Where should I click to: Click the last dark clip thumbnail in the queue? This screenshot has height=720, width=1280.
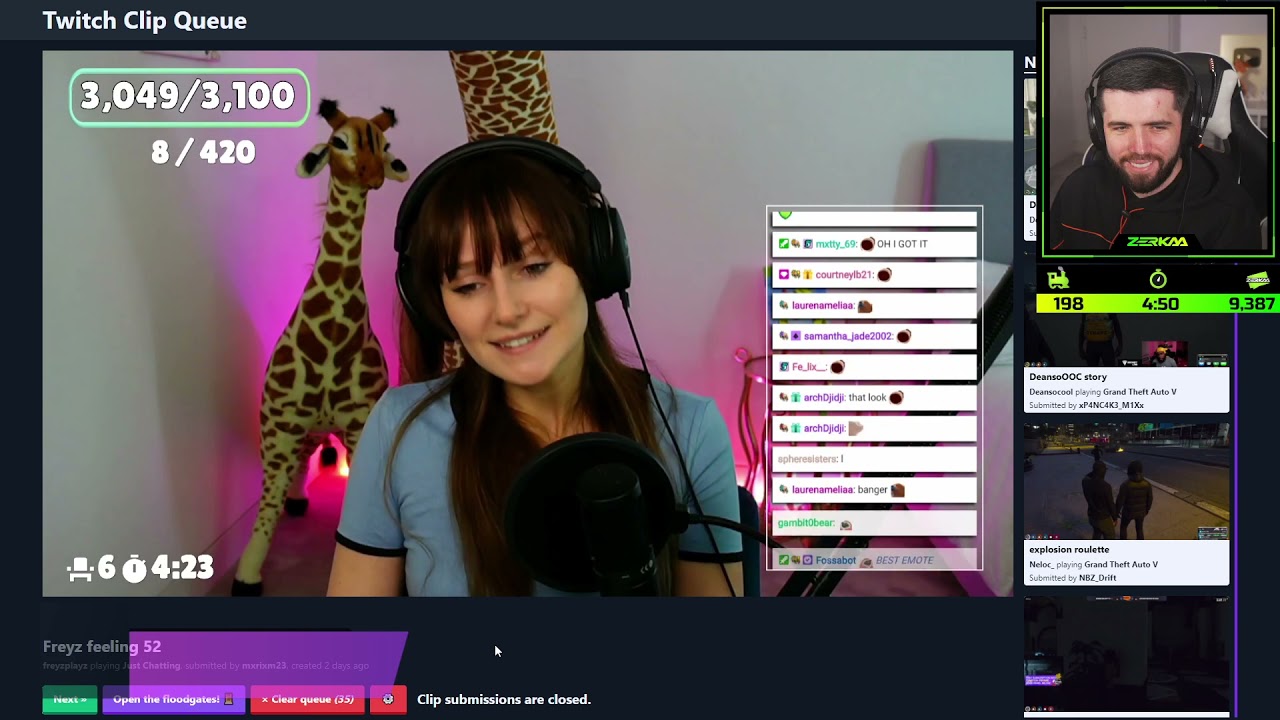point(1126,656)
